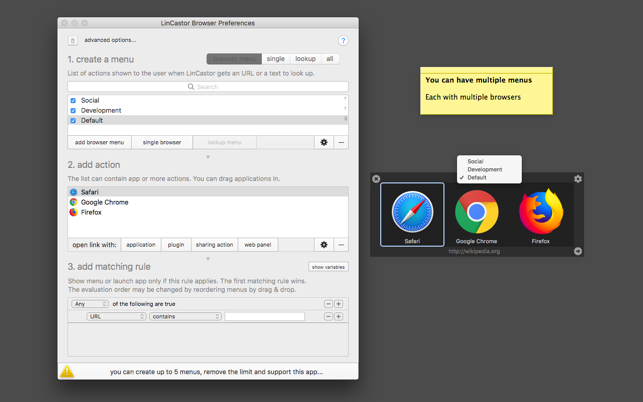Remove the 'Any of the following' rule group
The width and height of the screenshot is (643, 402).
(x=328, y=304)
